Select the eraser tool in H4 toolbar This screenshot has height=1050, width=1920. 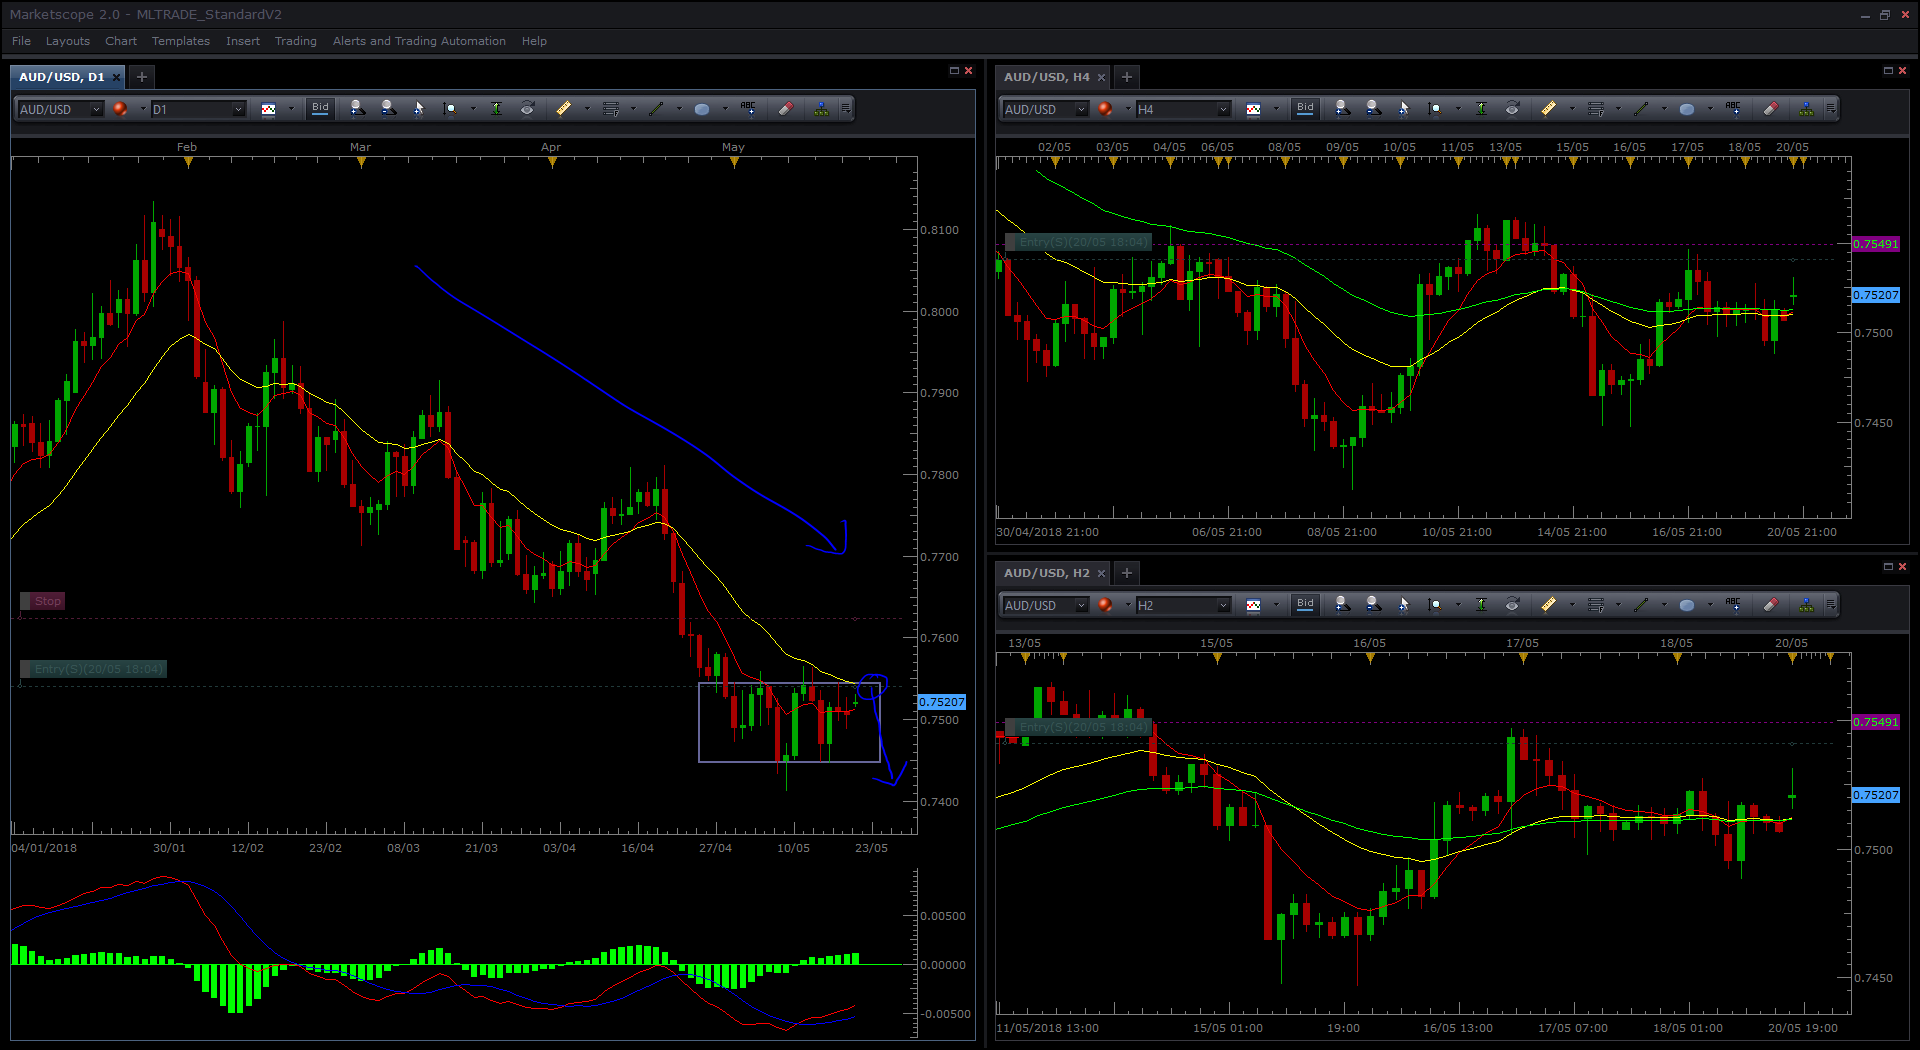tap(1771, 109)
